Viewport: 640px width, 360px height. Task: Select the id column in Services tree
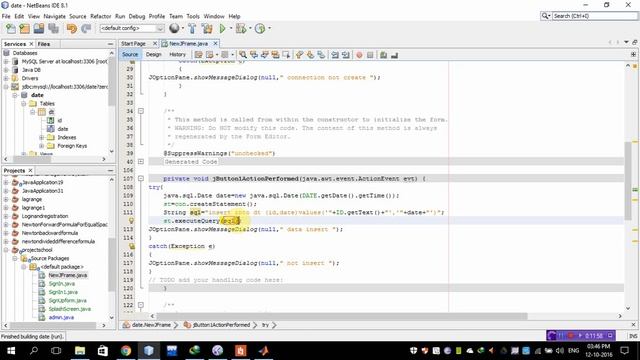tap(60, 120)
